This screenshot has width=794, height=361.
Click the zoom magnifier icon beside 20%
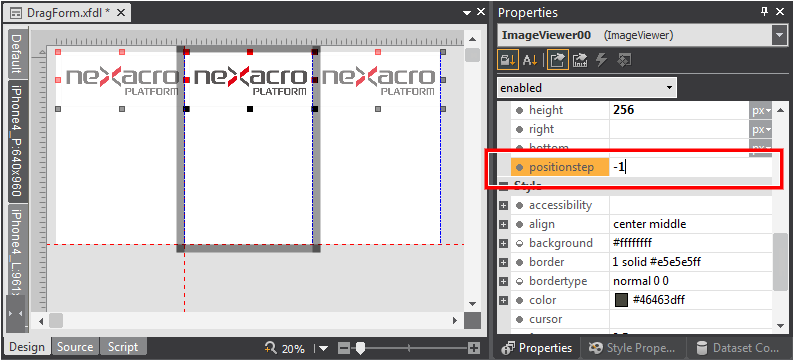[x=271, y=348]
